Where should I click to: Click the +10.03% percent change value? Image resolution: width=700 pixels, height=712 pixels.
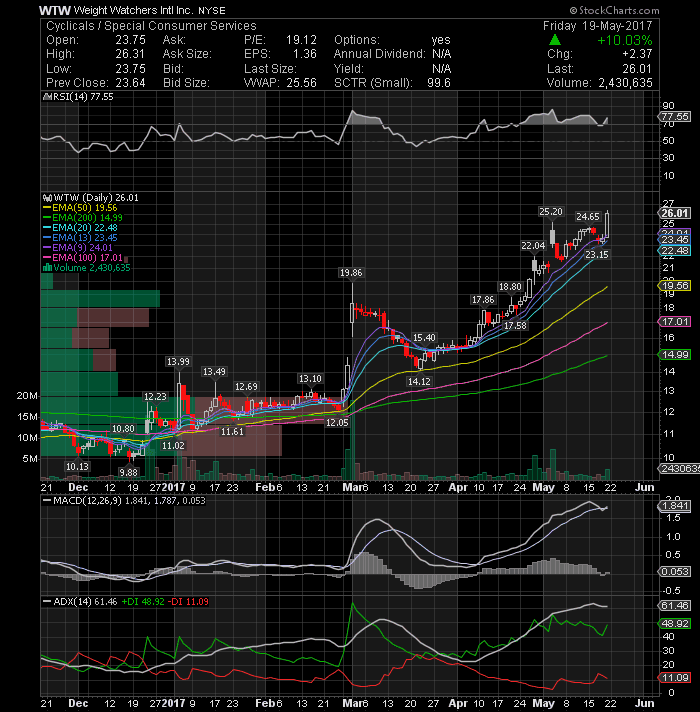click(625, 40)
